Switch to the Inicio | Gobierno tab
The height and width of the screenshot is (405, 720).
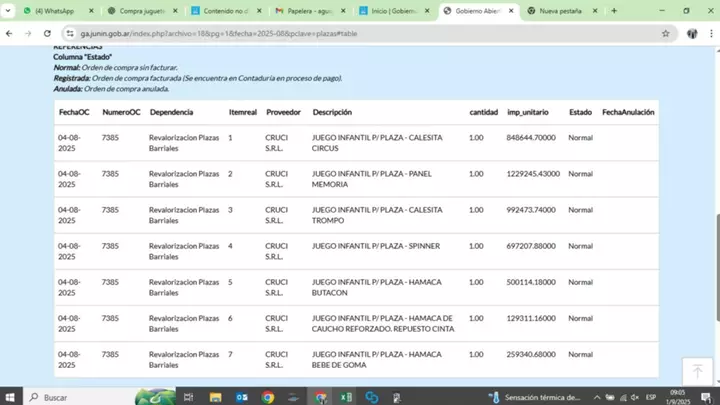point(388,11)
